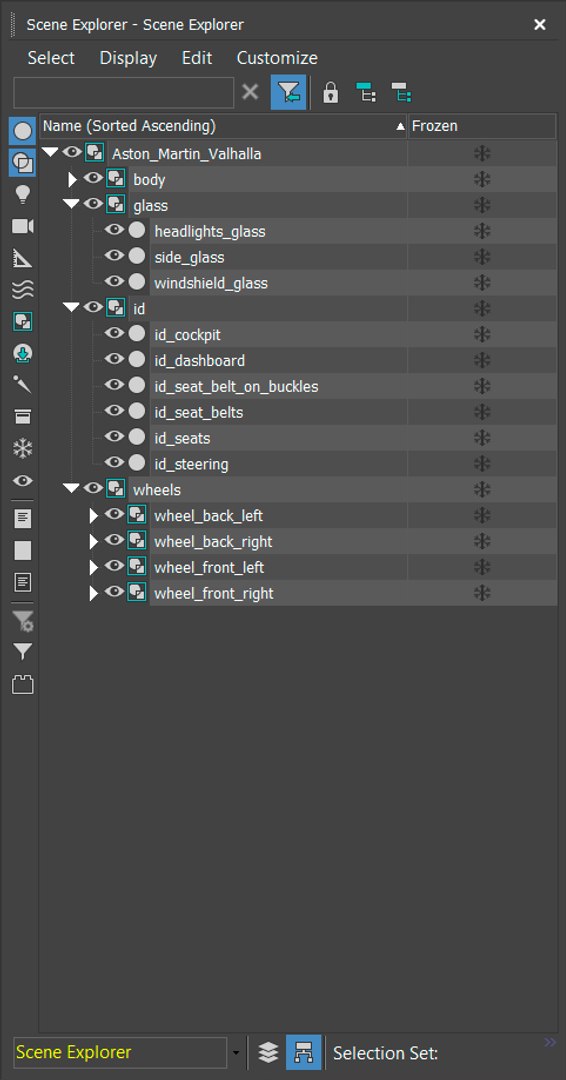This screenshot has height=1080, width=566.
Task: Click the battlement-shaped bottom sidebar icon
Action: coord(23,685)
